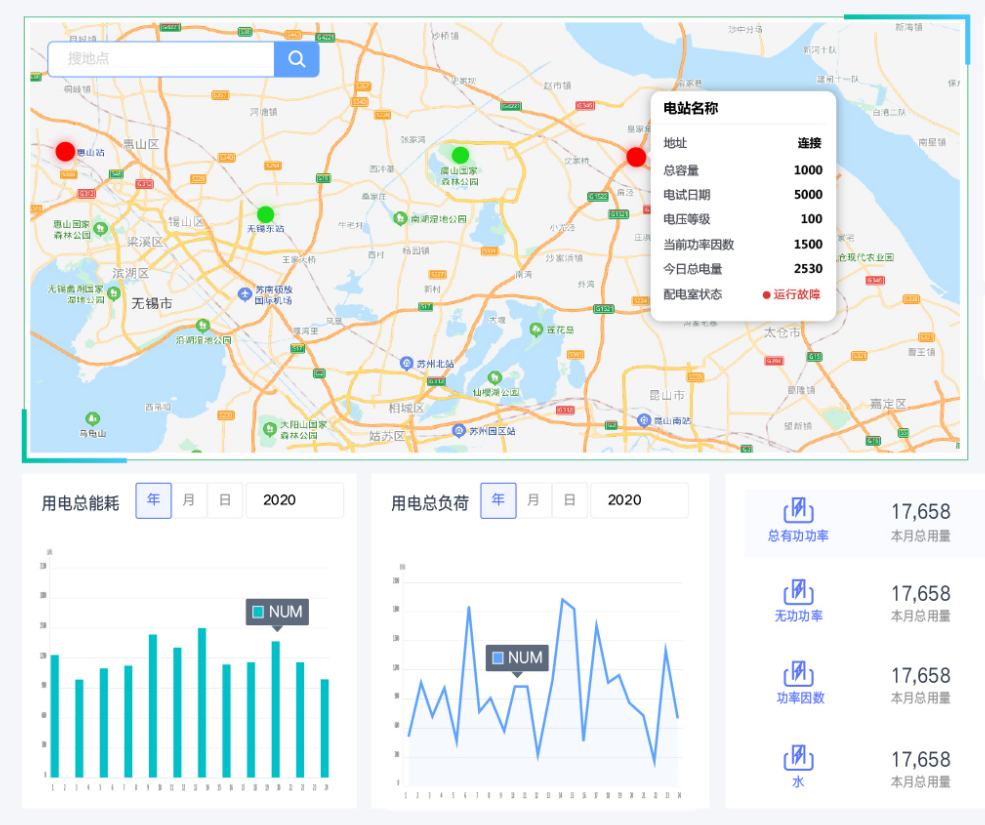The image size is (985, 825).
Task: Select the 年 tab in 用电总能耗
Action: tap(153, 500)
